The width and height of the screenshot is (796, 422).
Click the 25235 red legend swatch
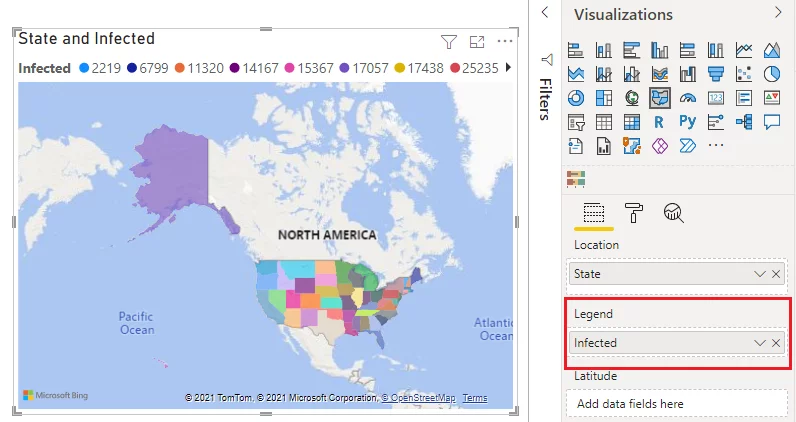455,68
